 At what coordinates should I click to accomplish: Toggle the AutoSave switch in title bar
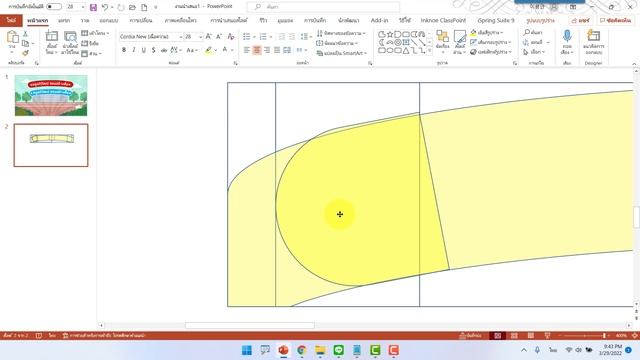[x=54, y=7]
